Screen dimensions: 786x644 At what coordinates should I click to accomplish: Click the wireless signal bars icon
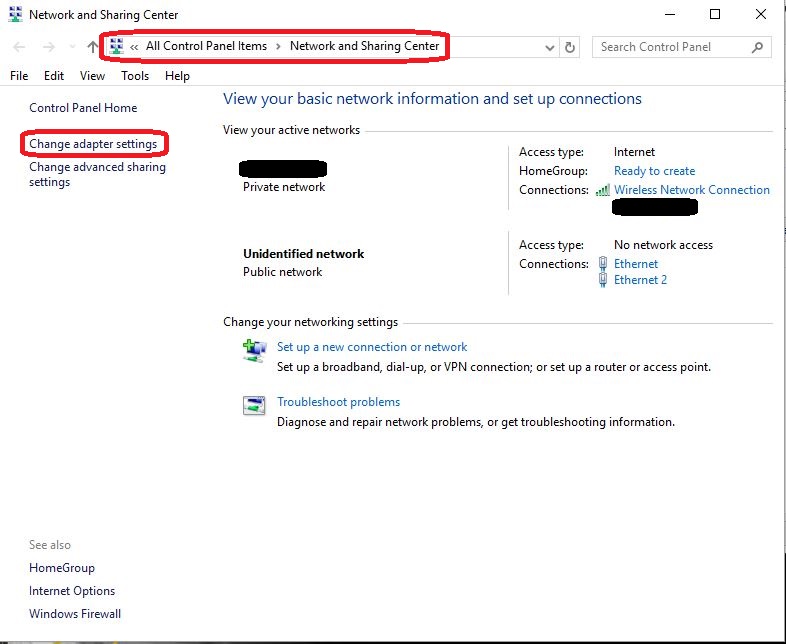[x=603, y=190]
